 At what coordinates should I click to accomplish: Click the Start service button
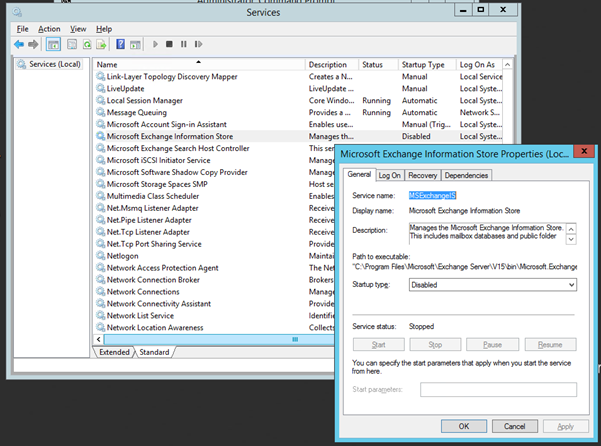pos(378,344)
